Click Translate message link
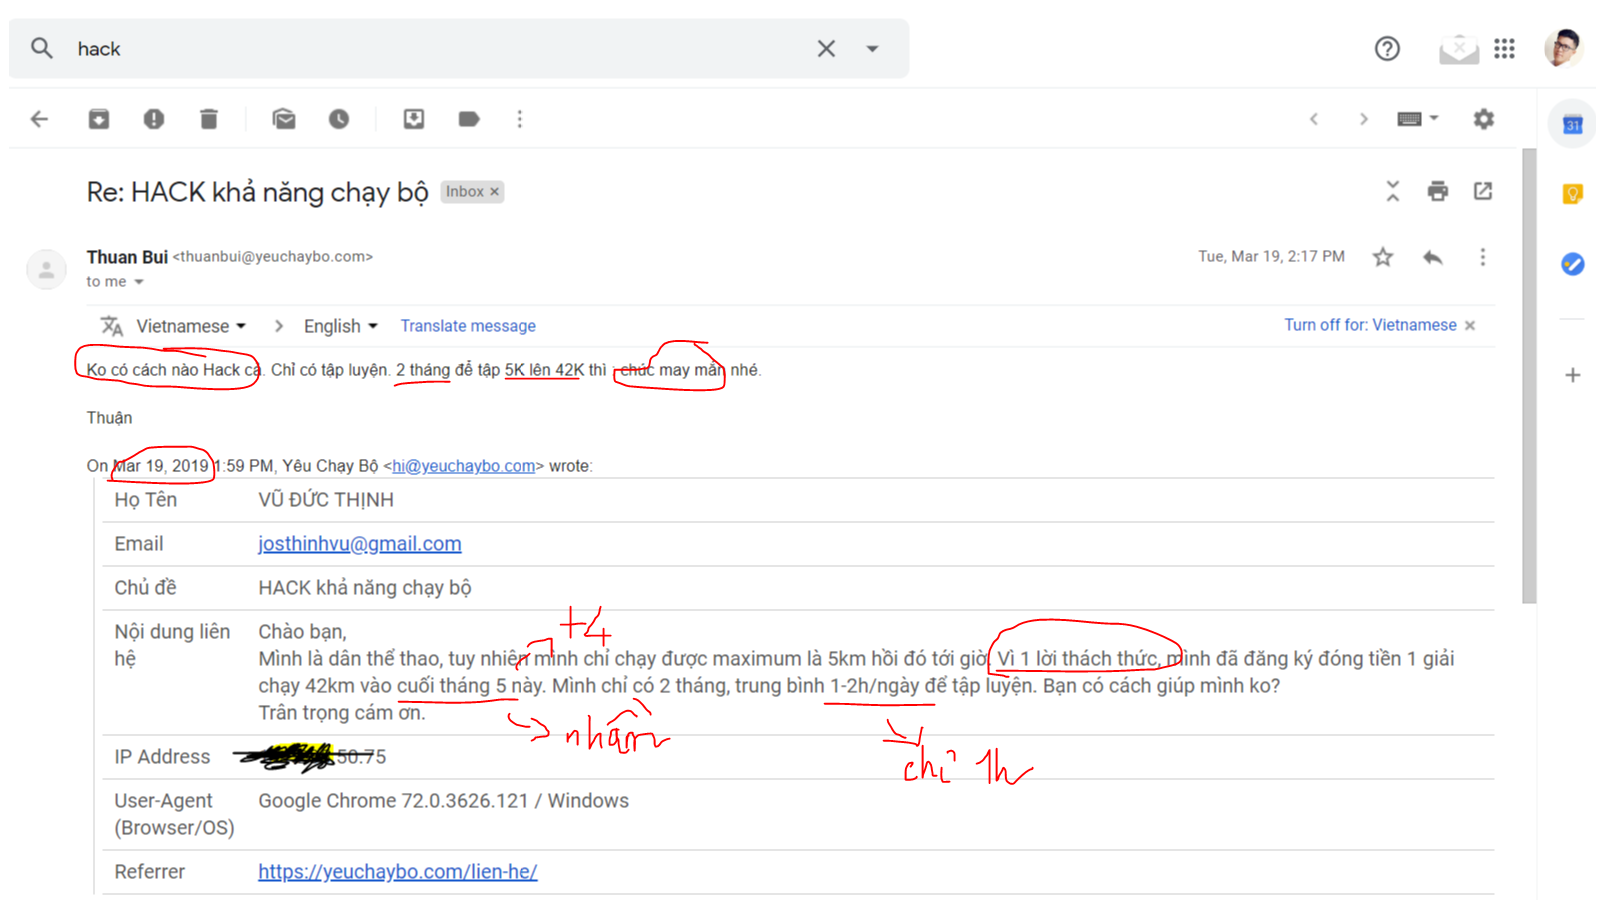Image resolution: width=1623 pixels, height=919 pixels. pos(467,326)
